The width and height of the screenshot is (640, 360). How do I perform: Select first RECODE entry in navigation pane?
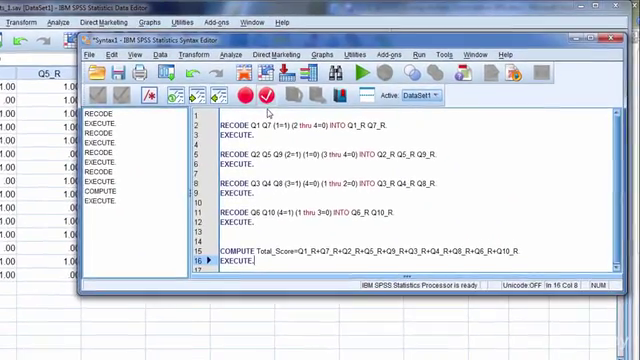(98, 114)
